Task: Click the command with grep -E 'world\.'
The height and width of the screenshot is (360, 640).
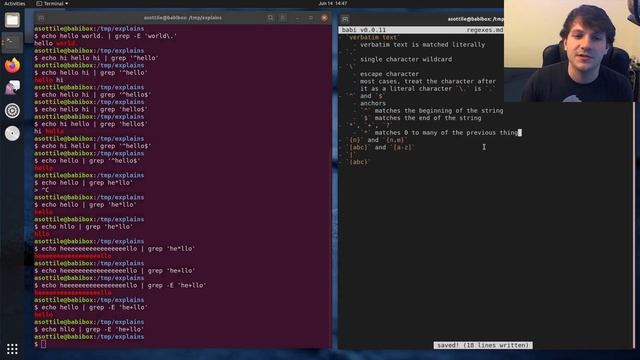Action: 106,36
